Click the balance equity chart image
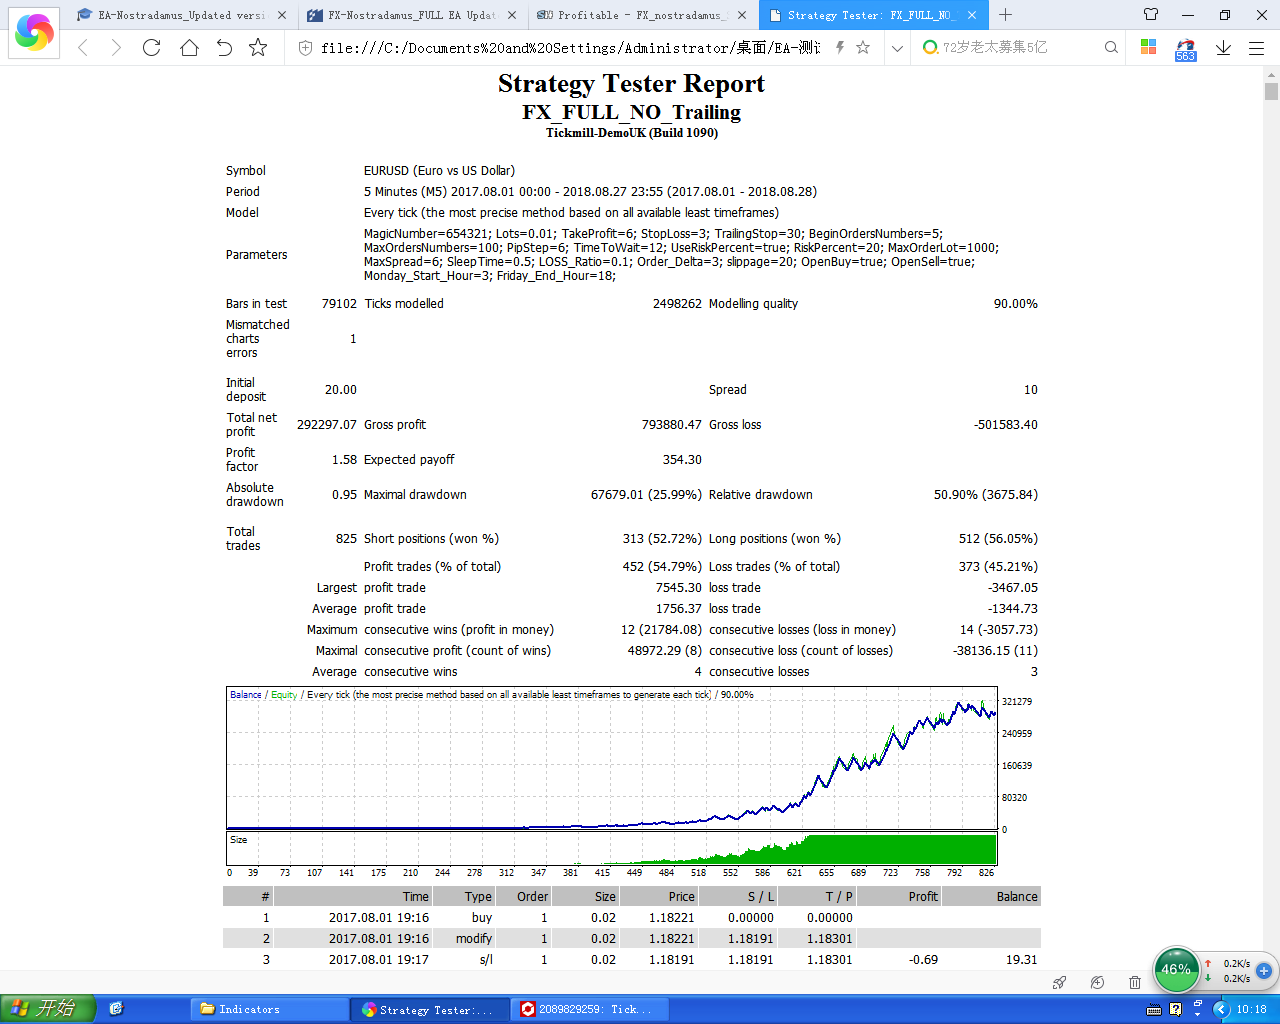Image resolution: width=1280 pixels, height=1024 pixels. pos(630,781)
